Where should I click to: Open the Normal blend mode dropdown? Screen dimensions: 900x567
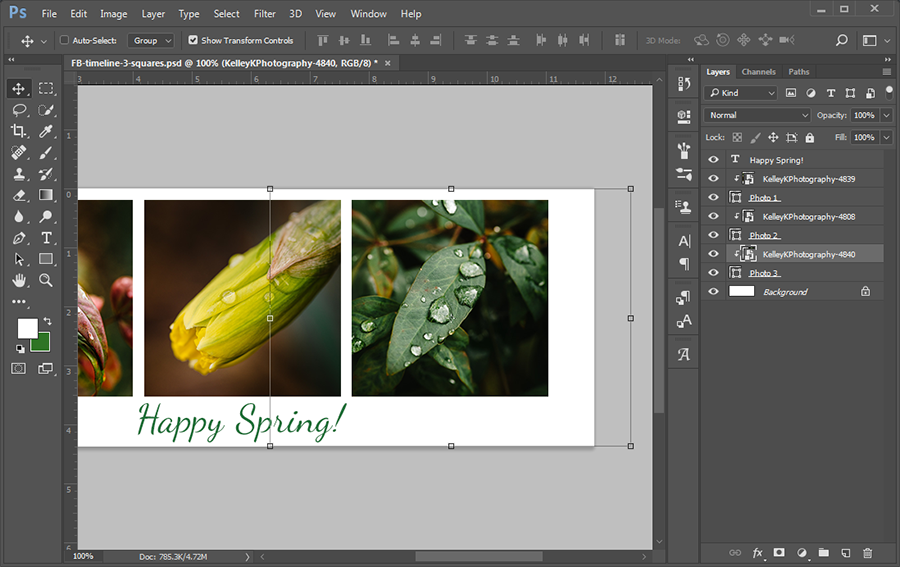click(757, 115)
